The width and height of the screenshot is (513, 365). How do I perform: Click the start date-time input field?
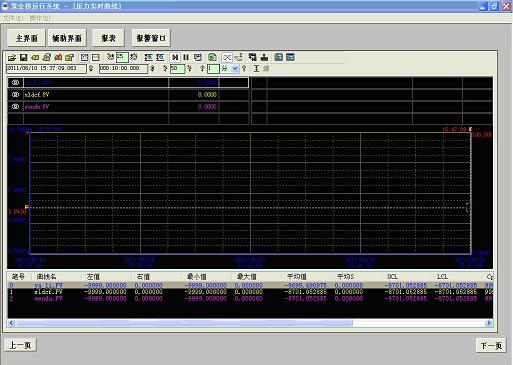(x=46, y=69)
